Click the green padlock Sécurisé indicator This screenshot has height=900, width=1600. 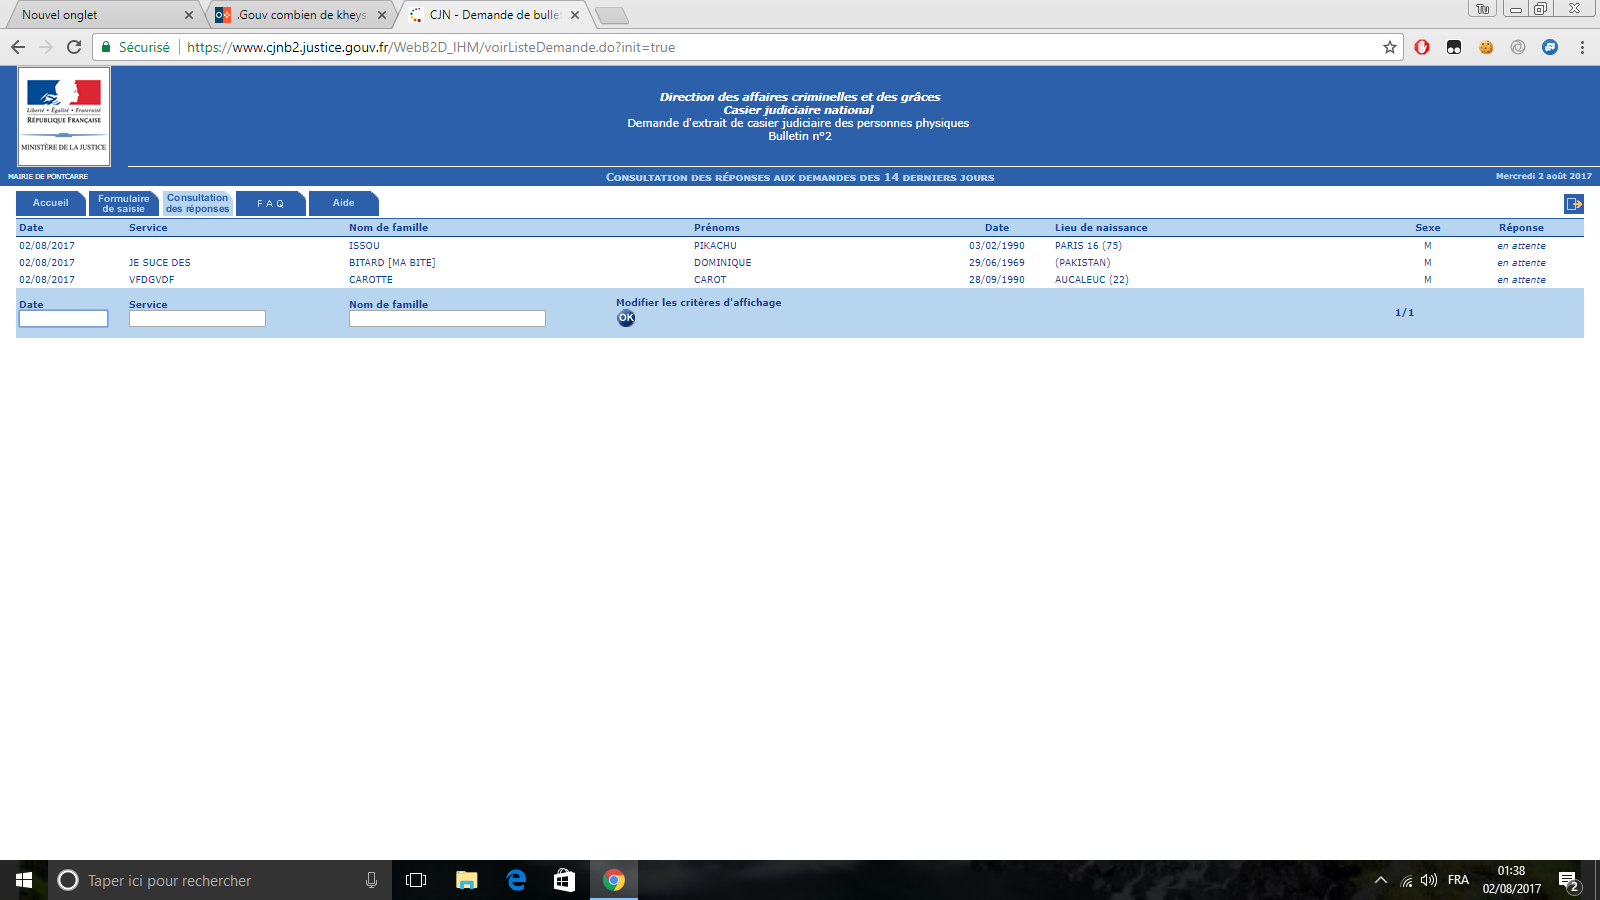[135, 47]
